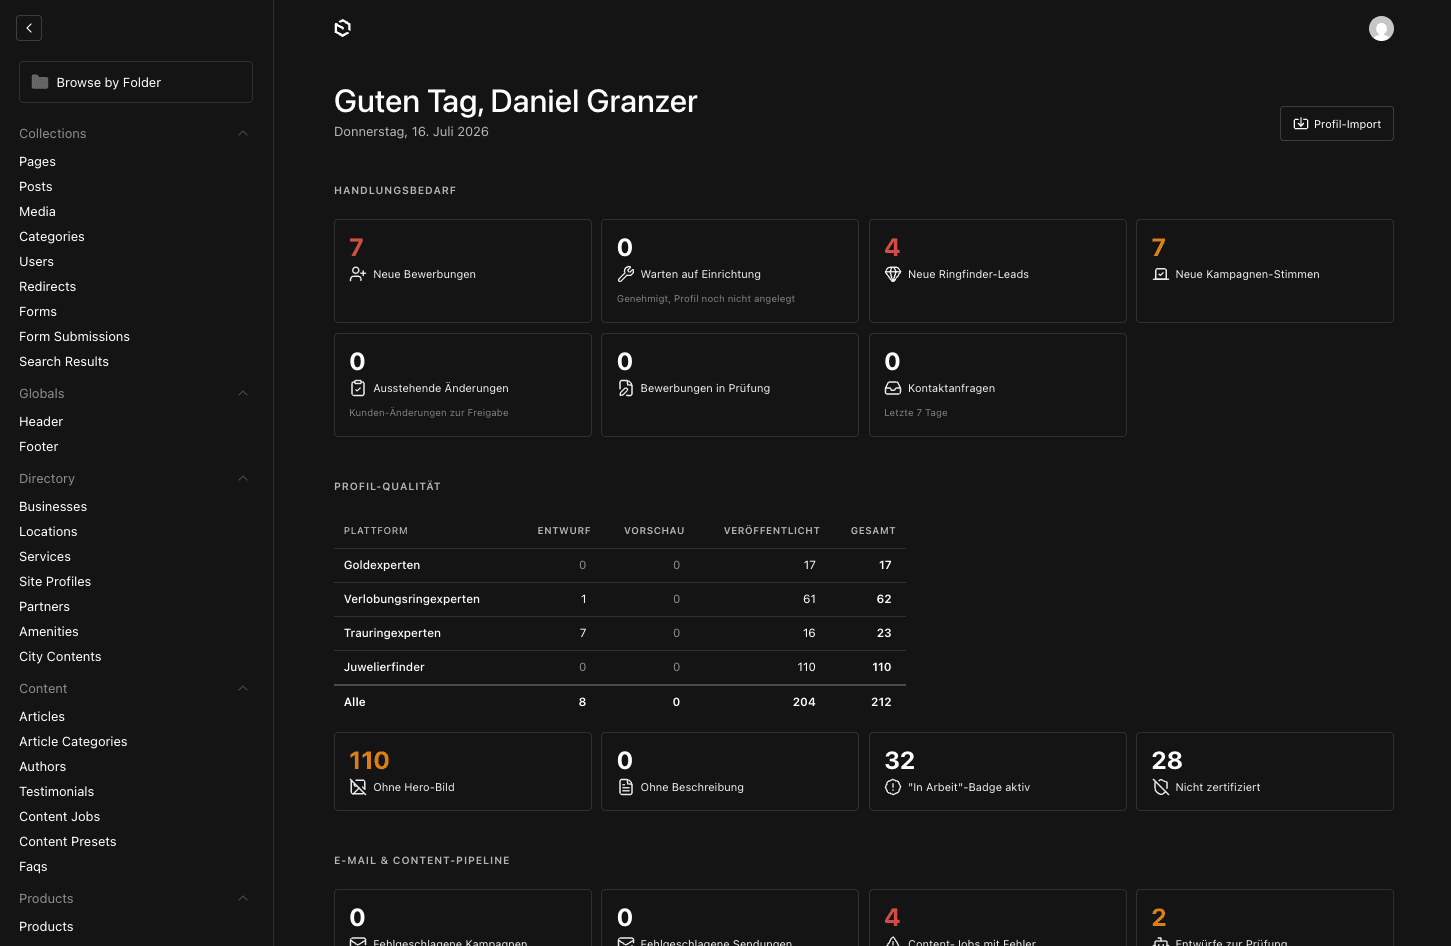Viewport: 1451px width, 946px height.
Task: Click the Profil-Import button
Action: point(1336,124)
